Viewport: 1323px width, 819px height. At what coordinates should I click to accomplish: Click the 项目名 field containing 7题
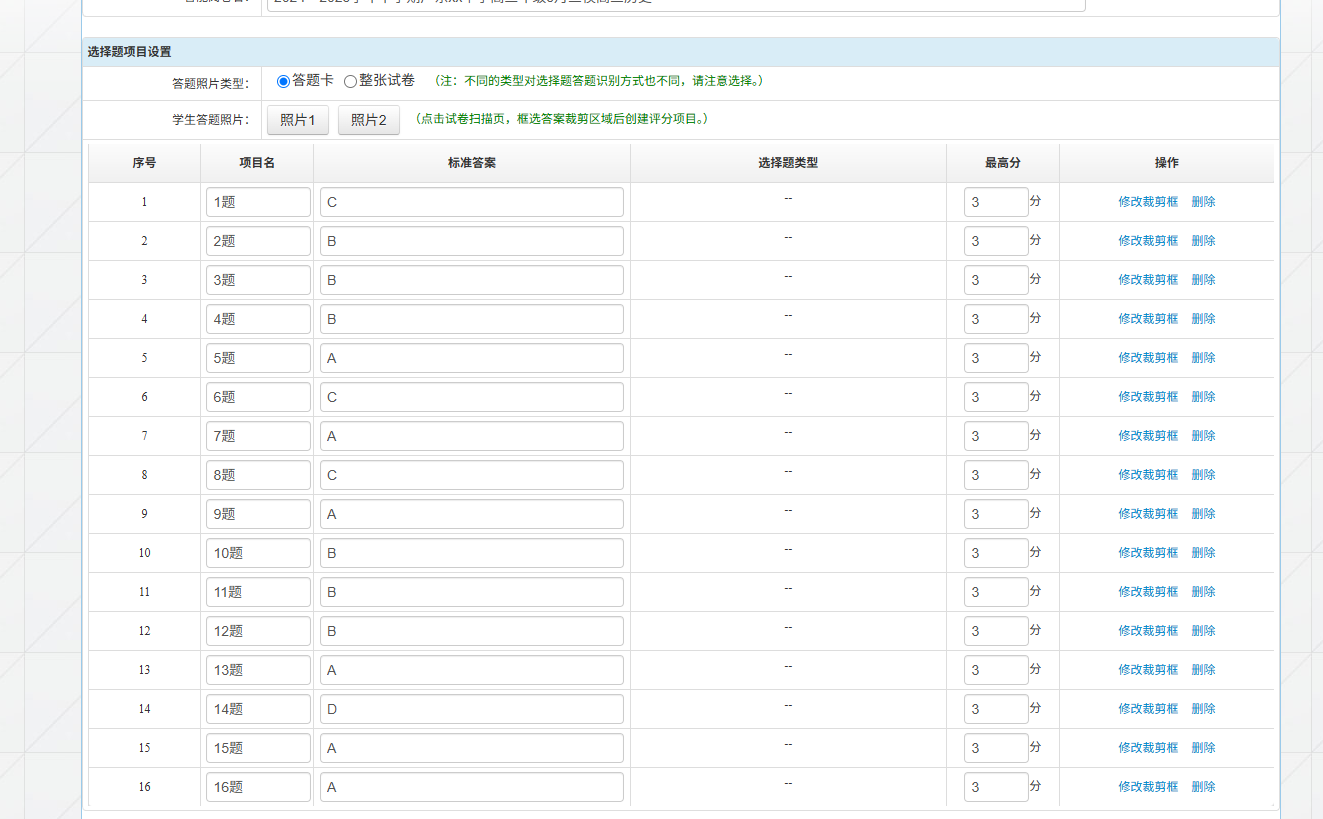click(x=258, y=436)
